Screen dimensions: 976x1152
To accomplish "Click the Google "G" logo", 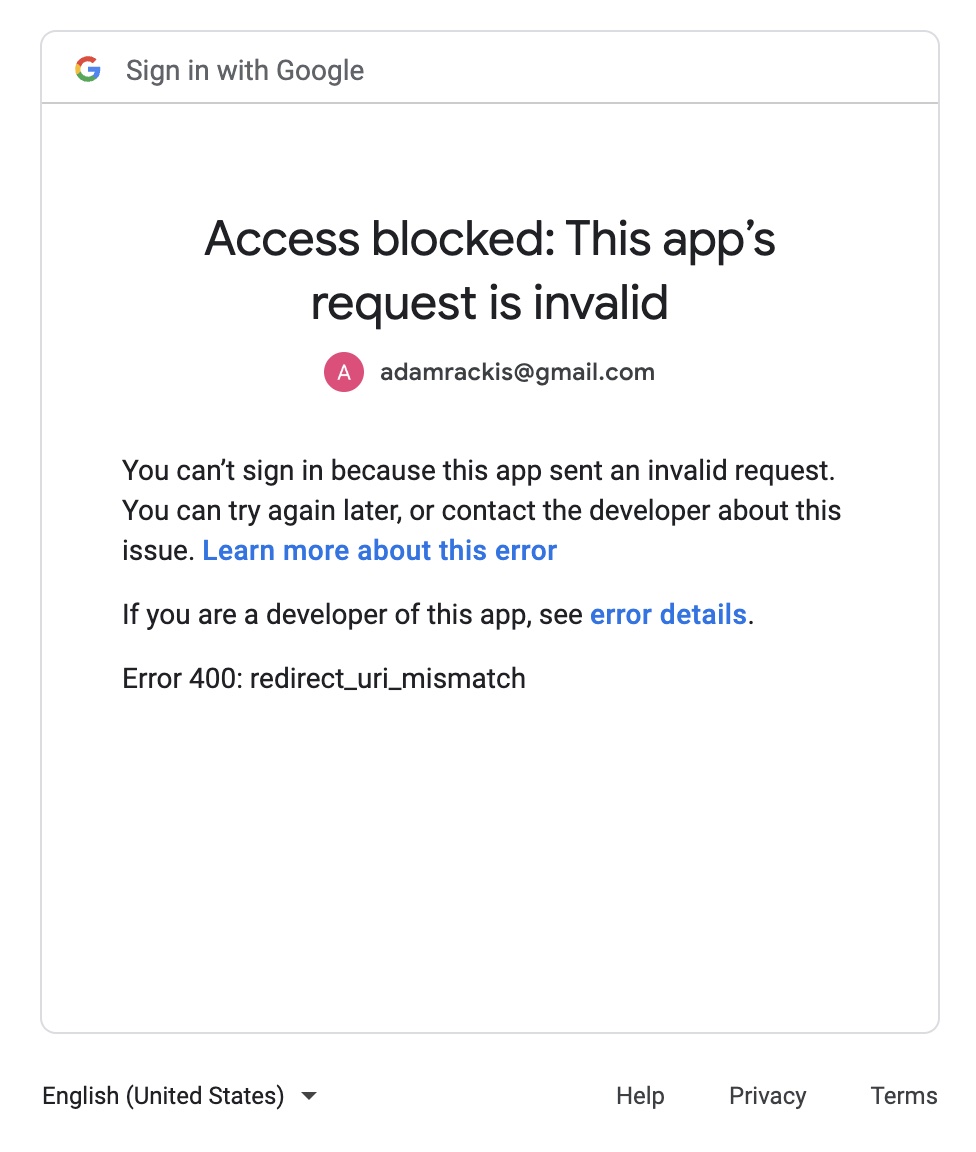I will (88, 70).
